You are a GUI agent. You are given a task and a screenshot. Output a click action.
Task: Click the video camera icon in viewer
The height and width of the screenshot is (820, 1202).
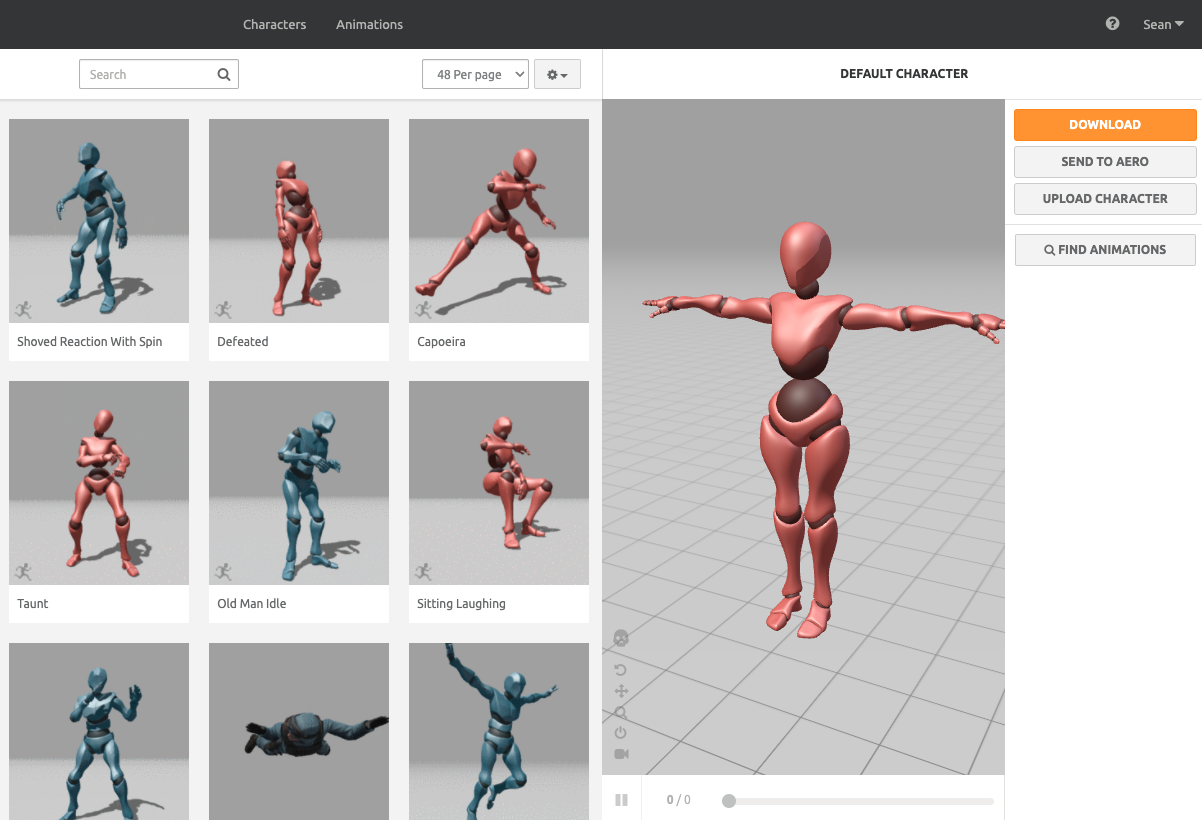pos(621,754)
